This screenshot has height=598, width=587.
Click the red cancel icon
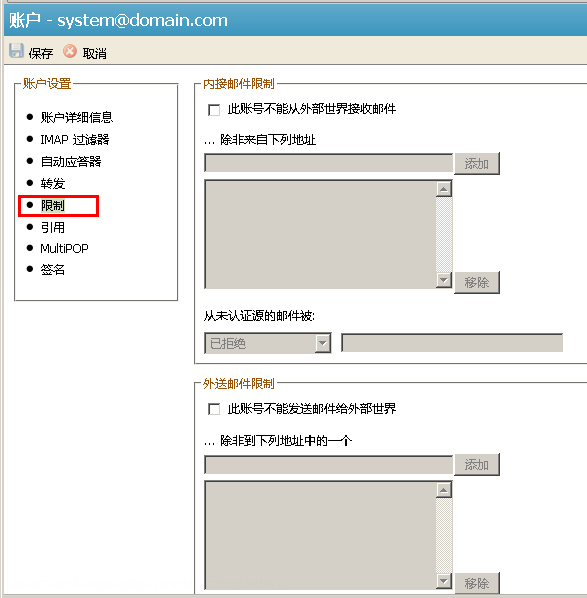click(x=70, y=51)
